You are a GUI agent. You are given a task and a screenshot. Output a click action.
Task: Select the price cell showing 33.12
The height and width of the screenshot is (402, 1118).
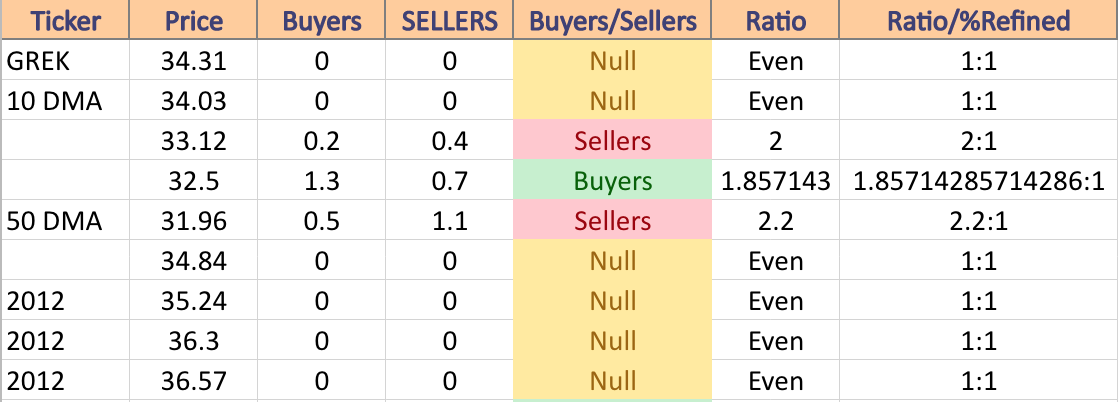coord(193,140)
